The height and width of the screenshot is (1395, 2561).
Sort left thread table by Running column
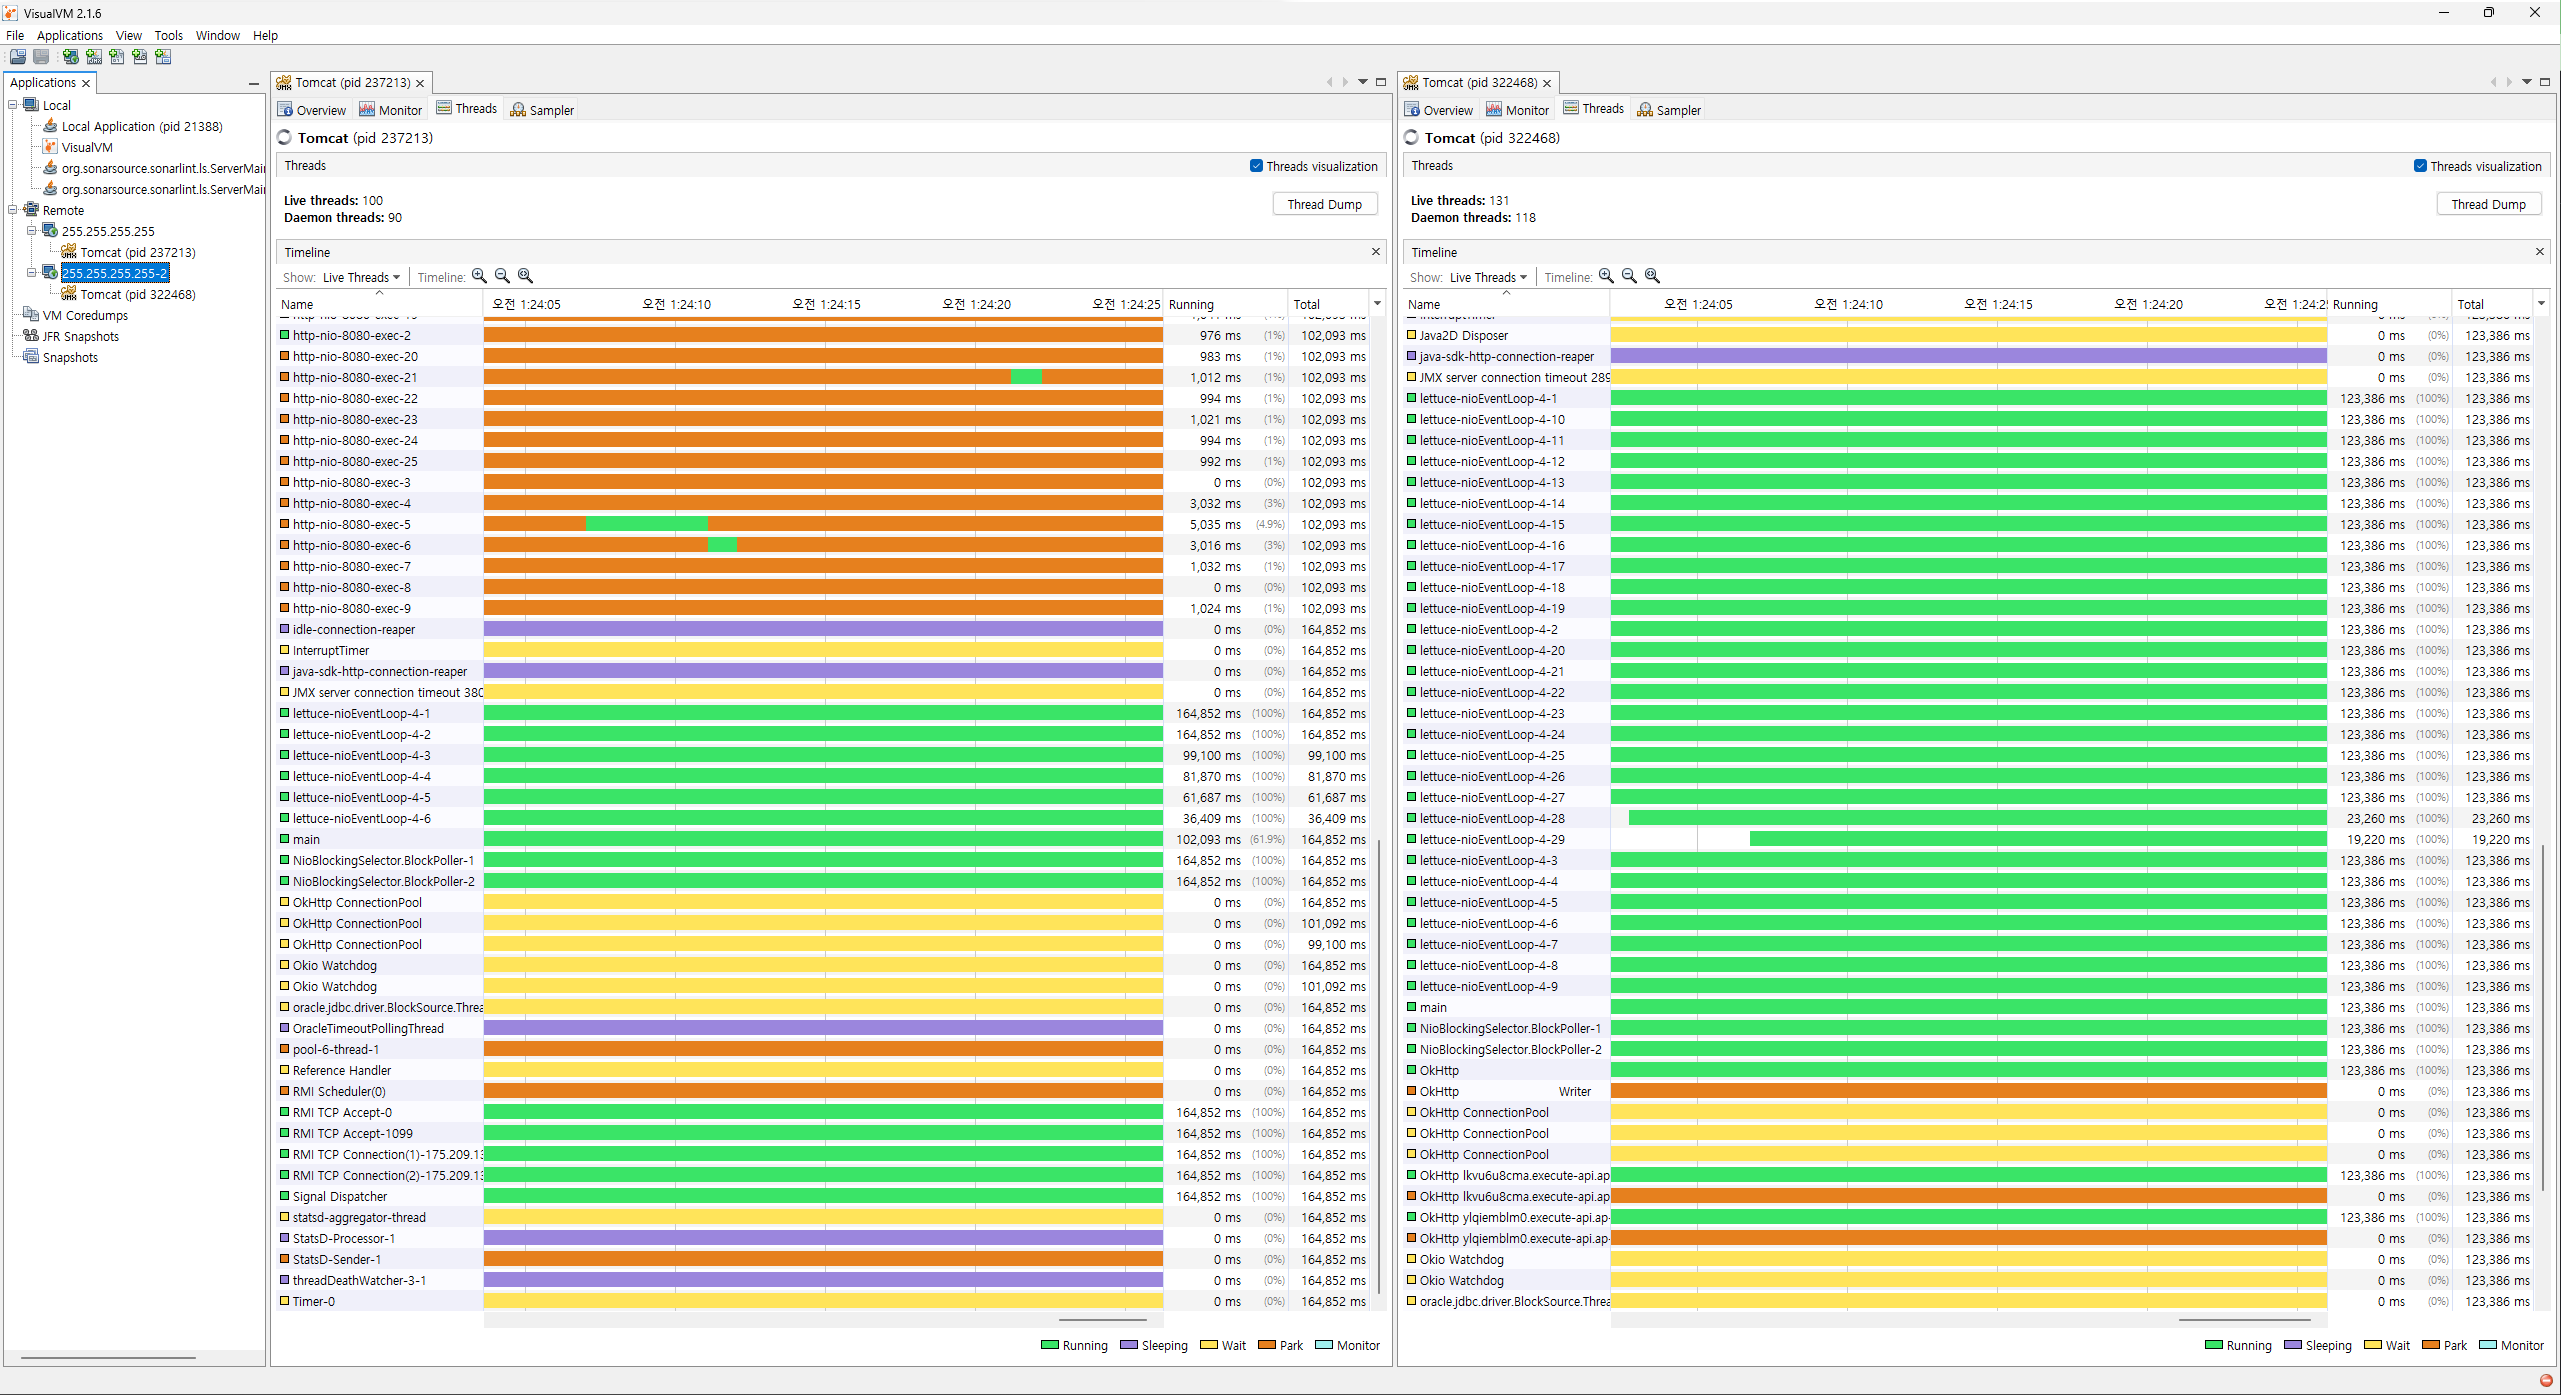coord(1191,304)
